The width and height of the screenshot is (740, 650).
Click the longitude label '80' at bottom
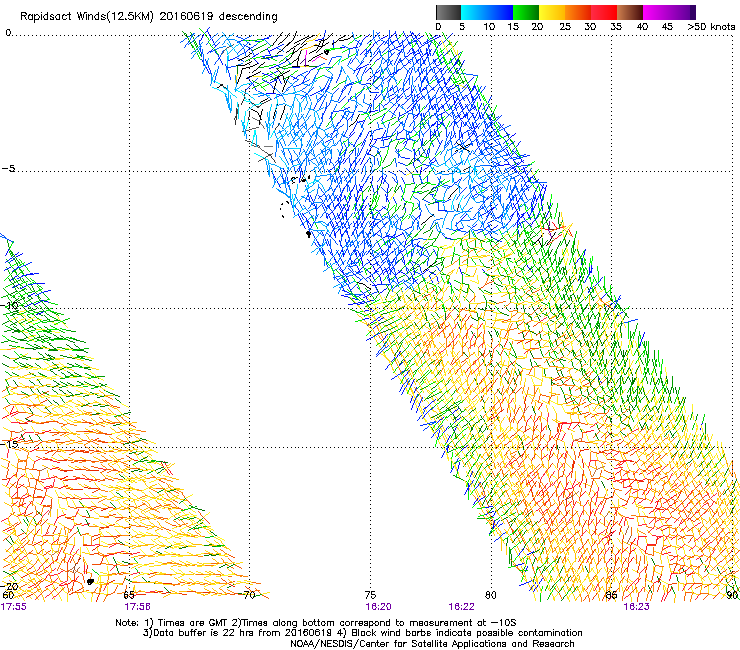[x=491, y=595]
